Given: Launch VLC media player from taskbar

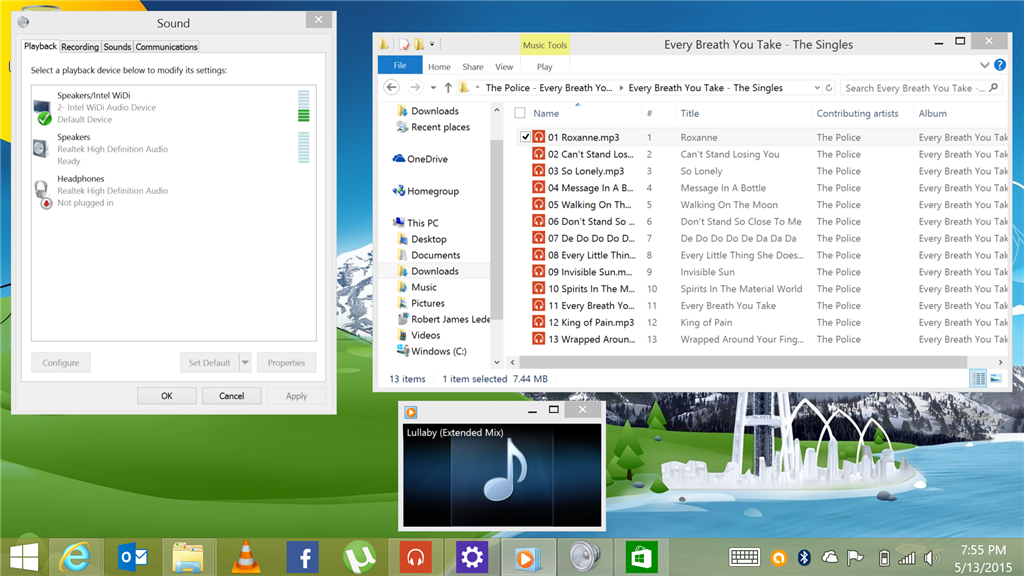Looking at the screenshot, I should click(x=246, y=558).
